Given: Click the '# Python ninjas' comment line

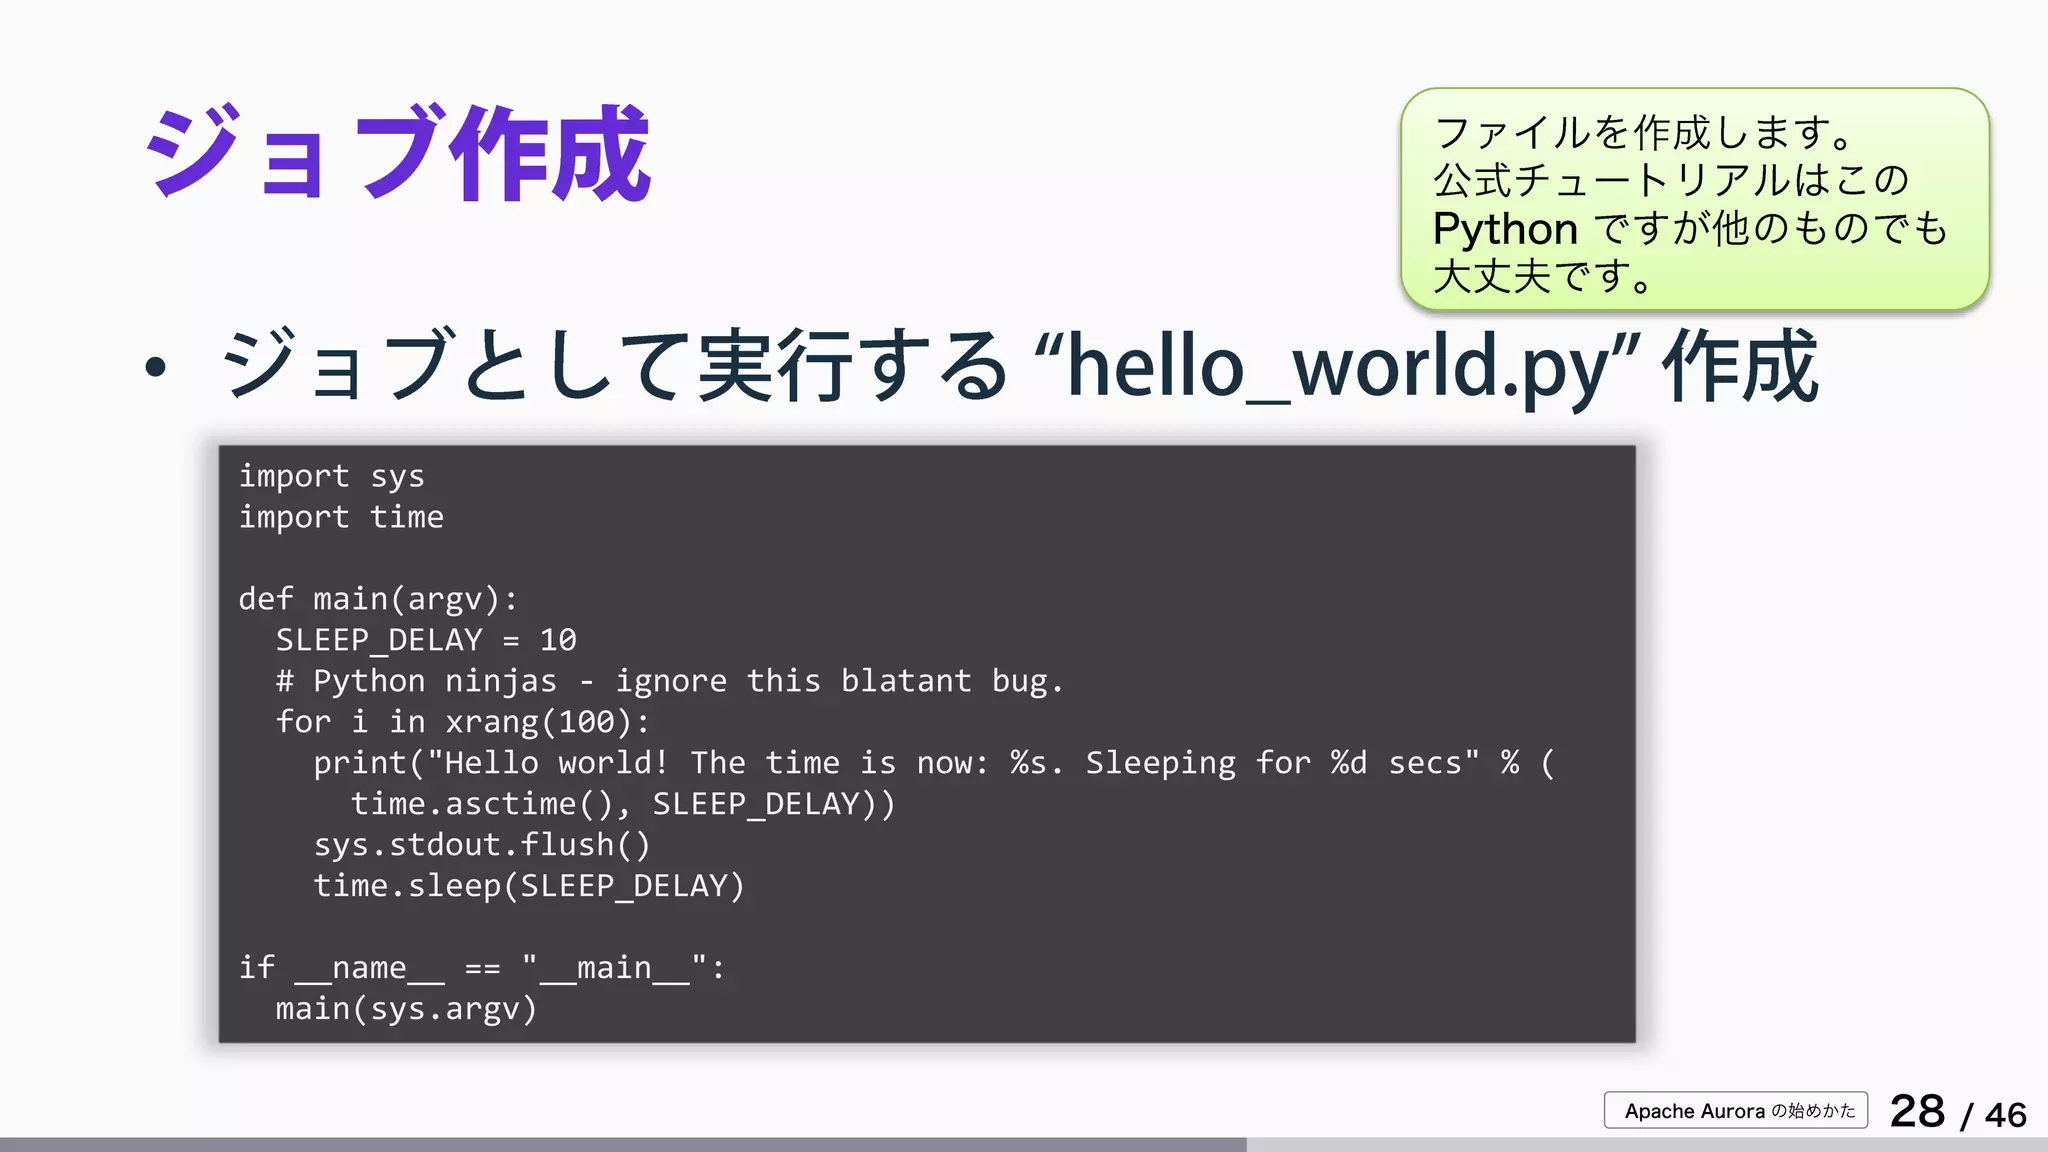Looking at the screenshot, I should tap(670, 682).
